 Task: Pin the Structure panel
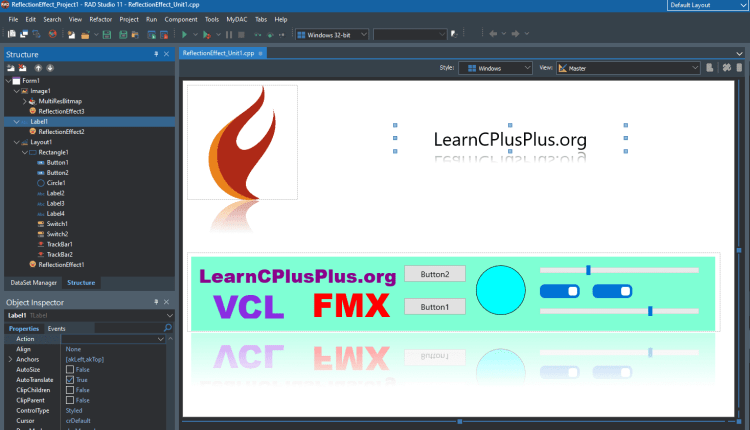(x=156, y=54)
